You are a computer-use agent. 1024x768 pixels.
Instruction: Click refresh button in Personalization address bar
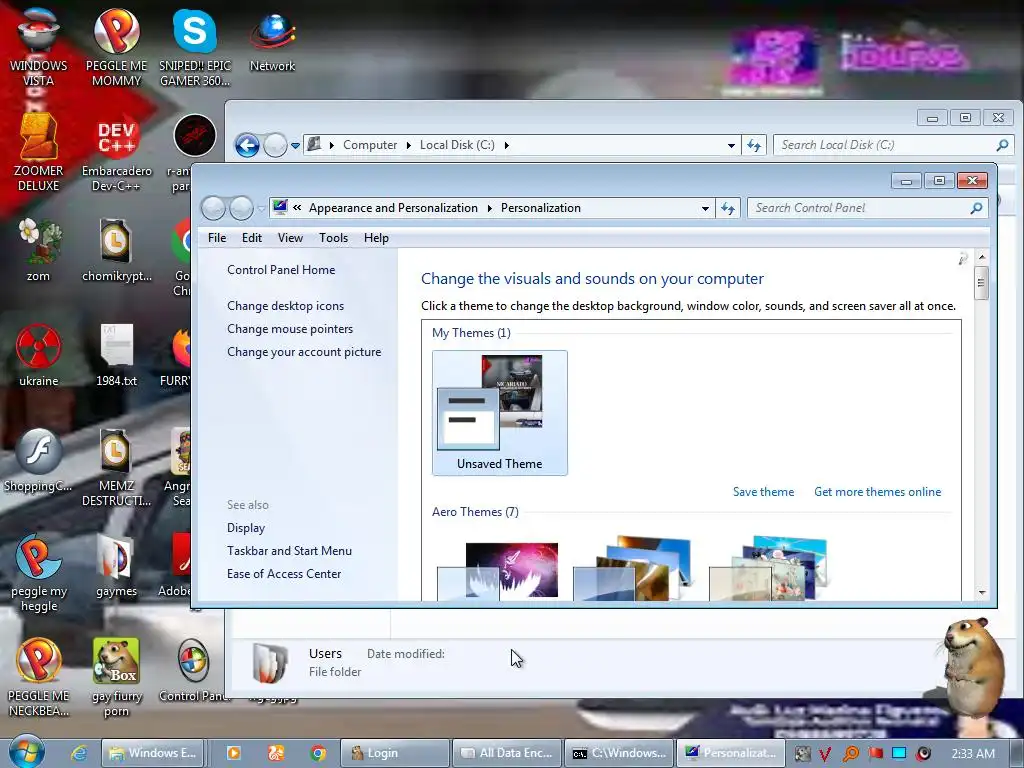(728, 208)
